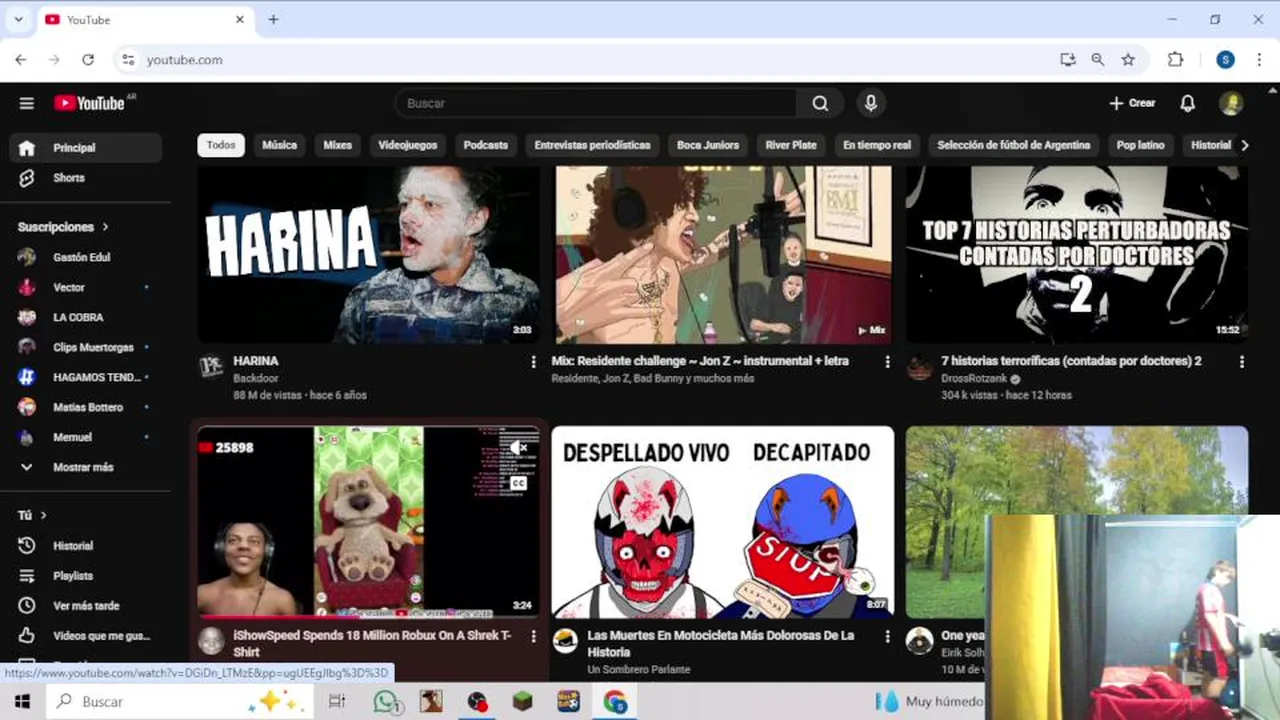
Task: Open Historial in sidebar
Action: tap(85, 546)
